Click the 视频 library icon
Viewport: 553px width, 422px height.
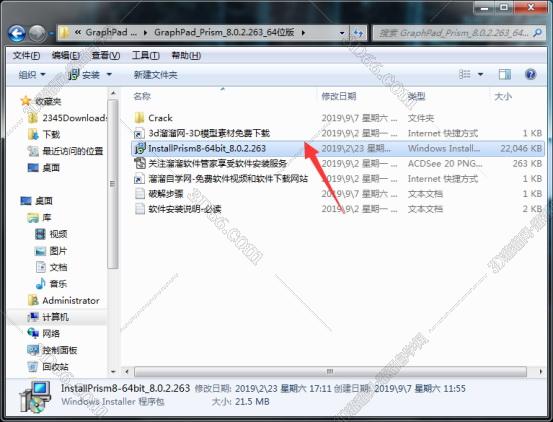(x=41, y=234)
